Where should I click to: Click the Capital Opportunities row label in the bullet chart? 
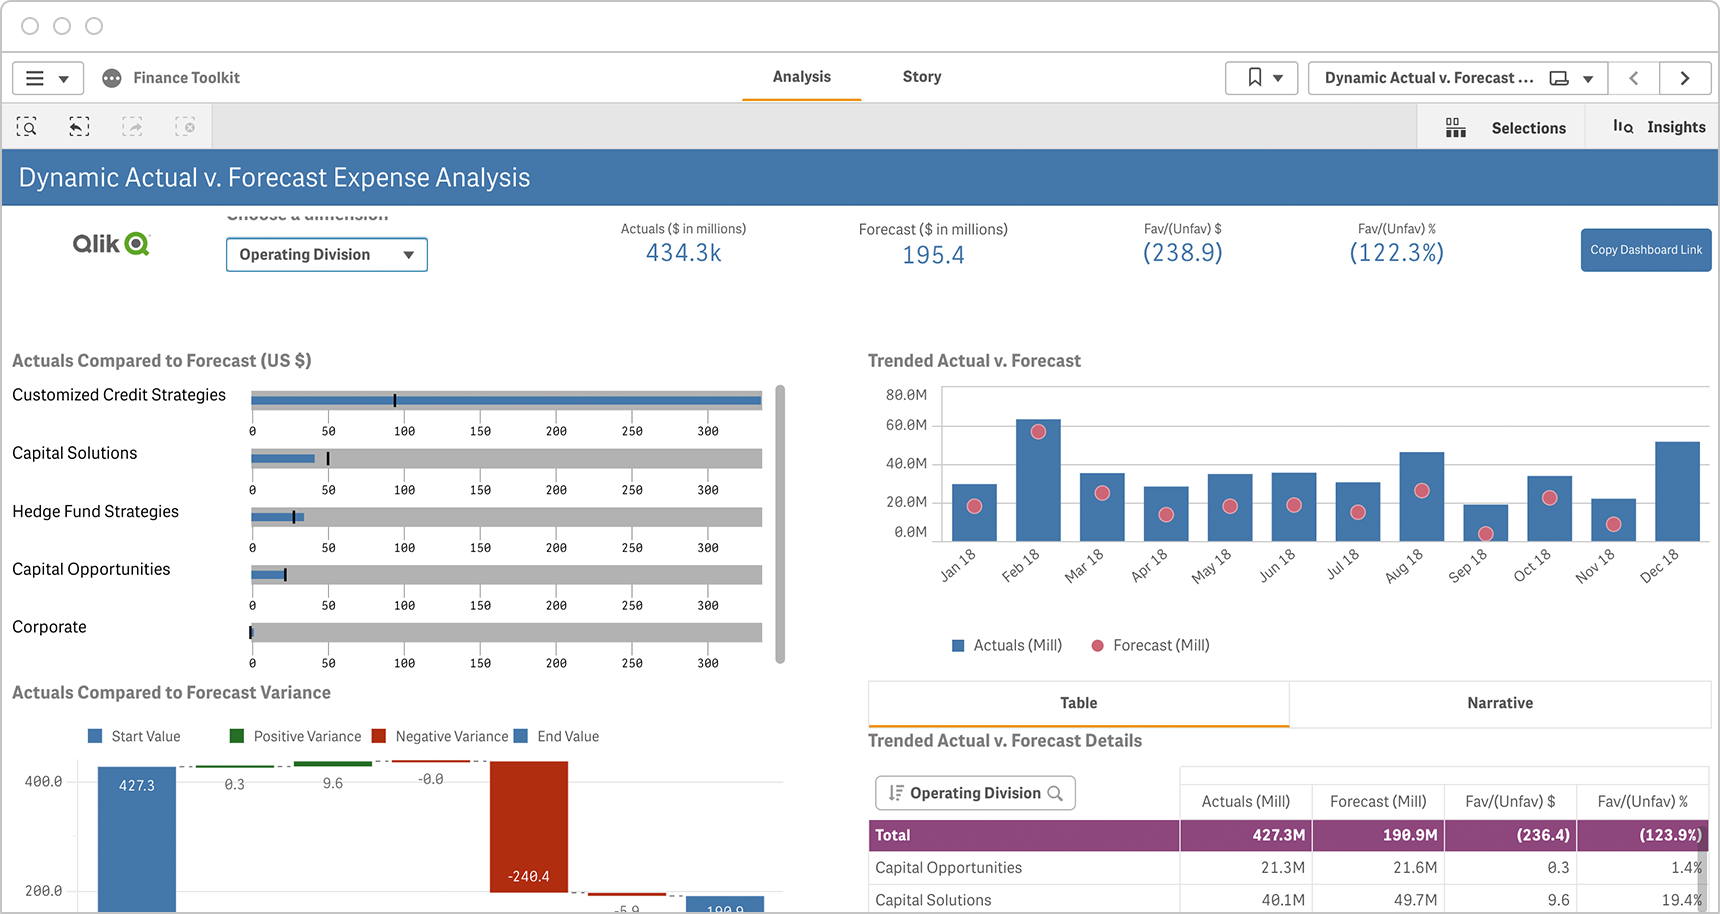pos(91,569)
